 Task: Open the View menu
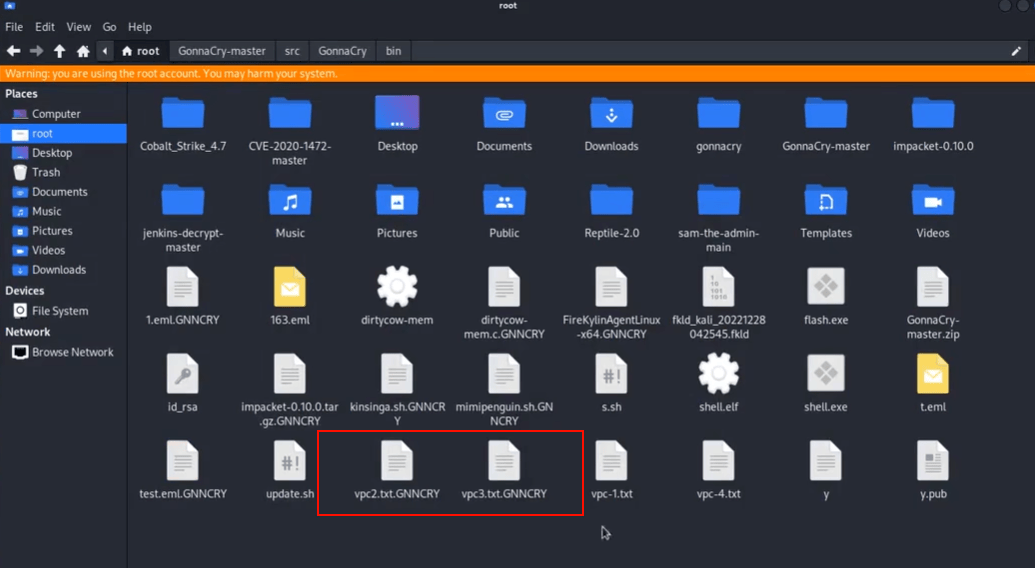tap(79, 27)
